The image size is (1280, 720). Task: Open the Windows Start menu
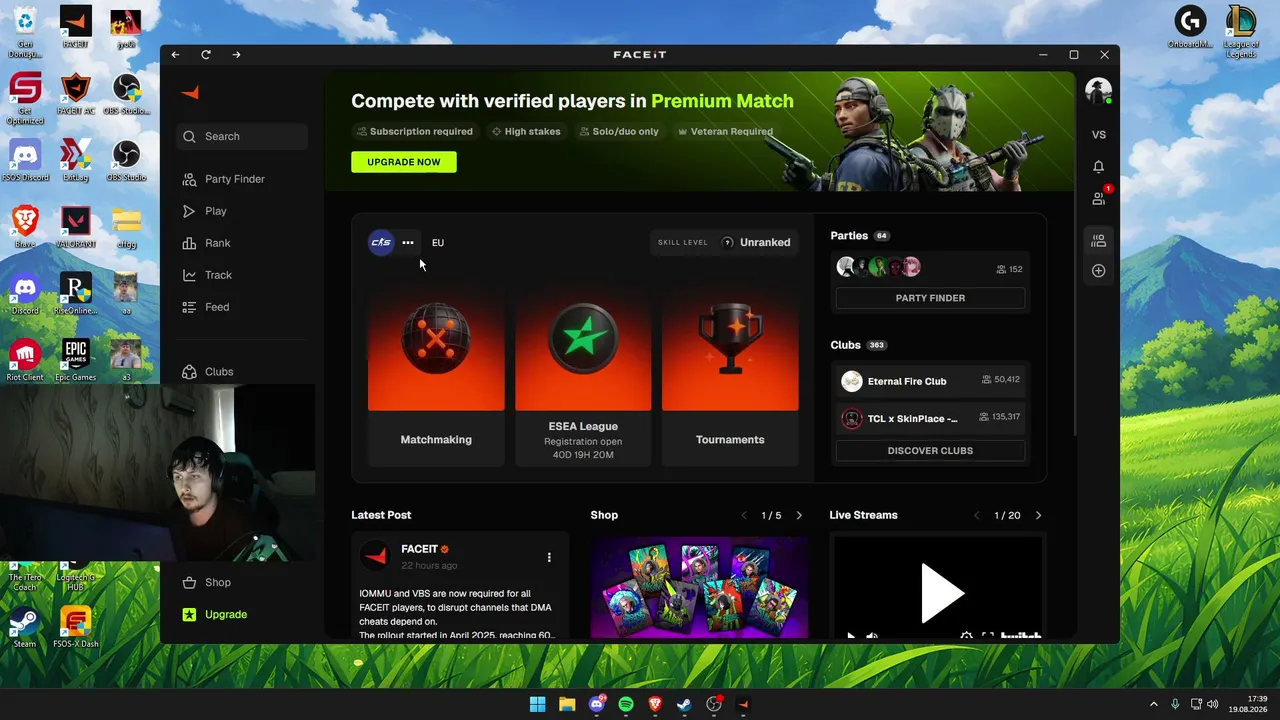pos(538,704)
